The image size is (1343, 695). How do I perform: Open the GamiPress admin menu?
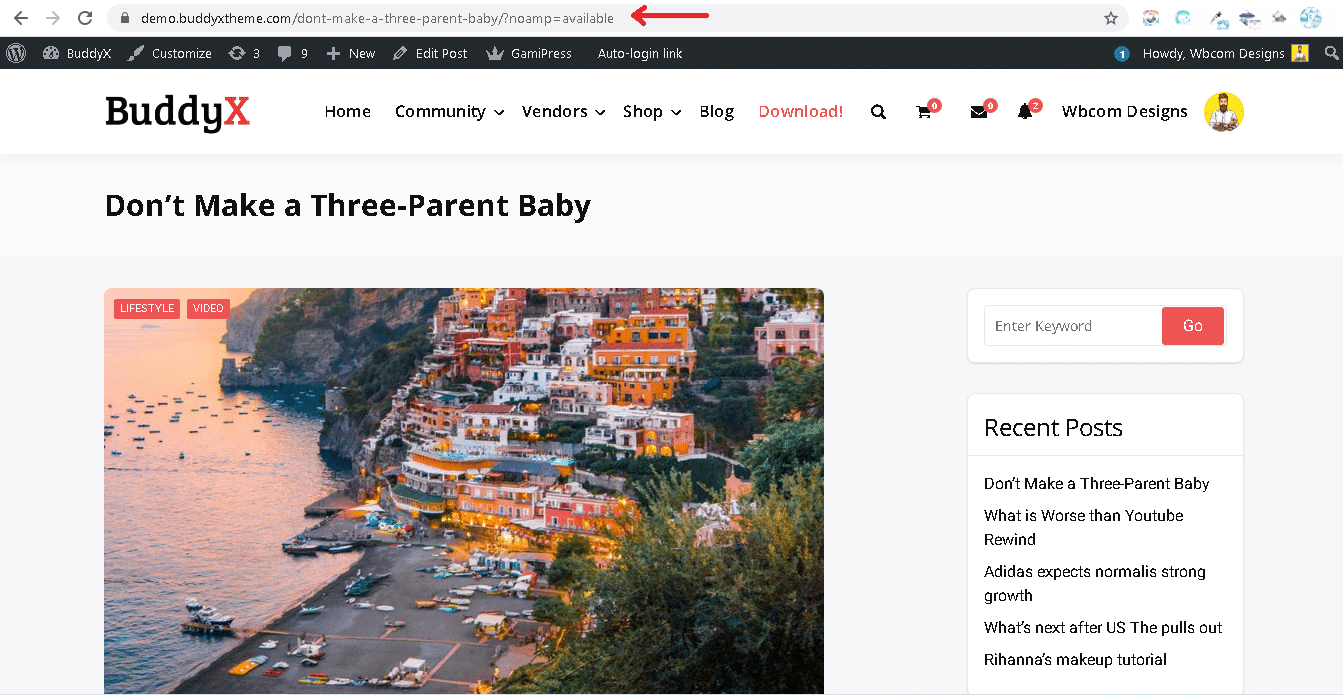(529, 53)
